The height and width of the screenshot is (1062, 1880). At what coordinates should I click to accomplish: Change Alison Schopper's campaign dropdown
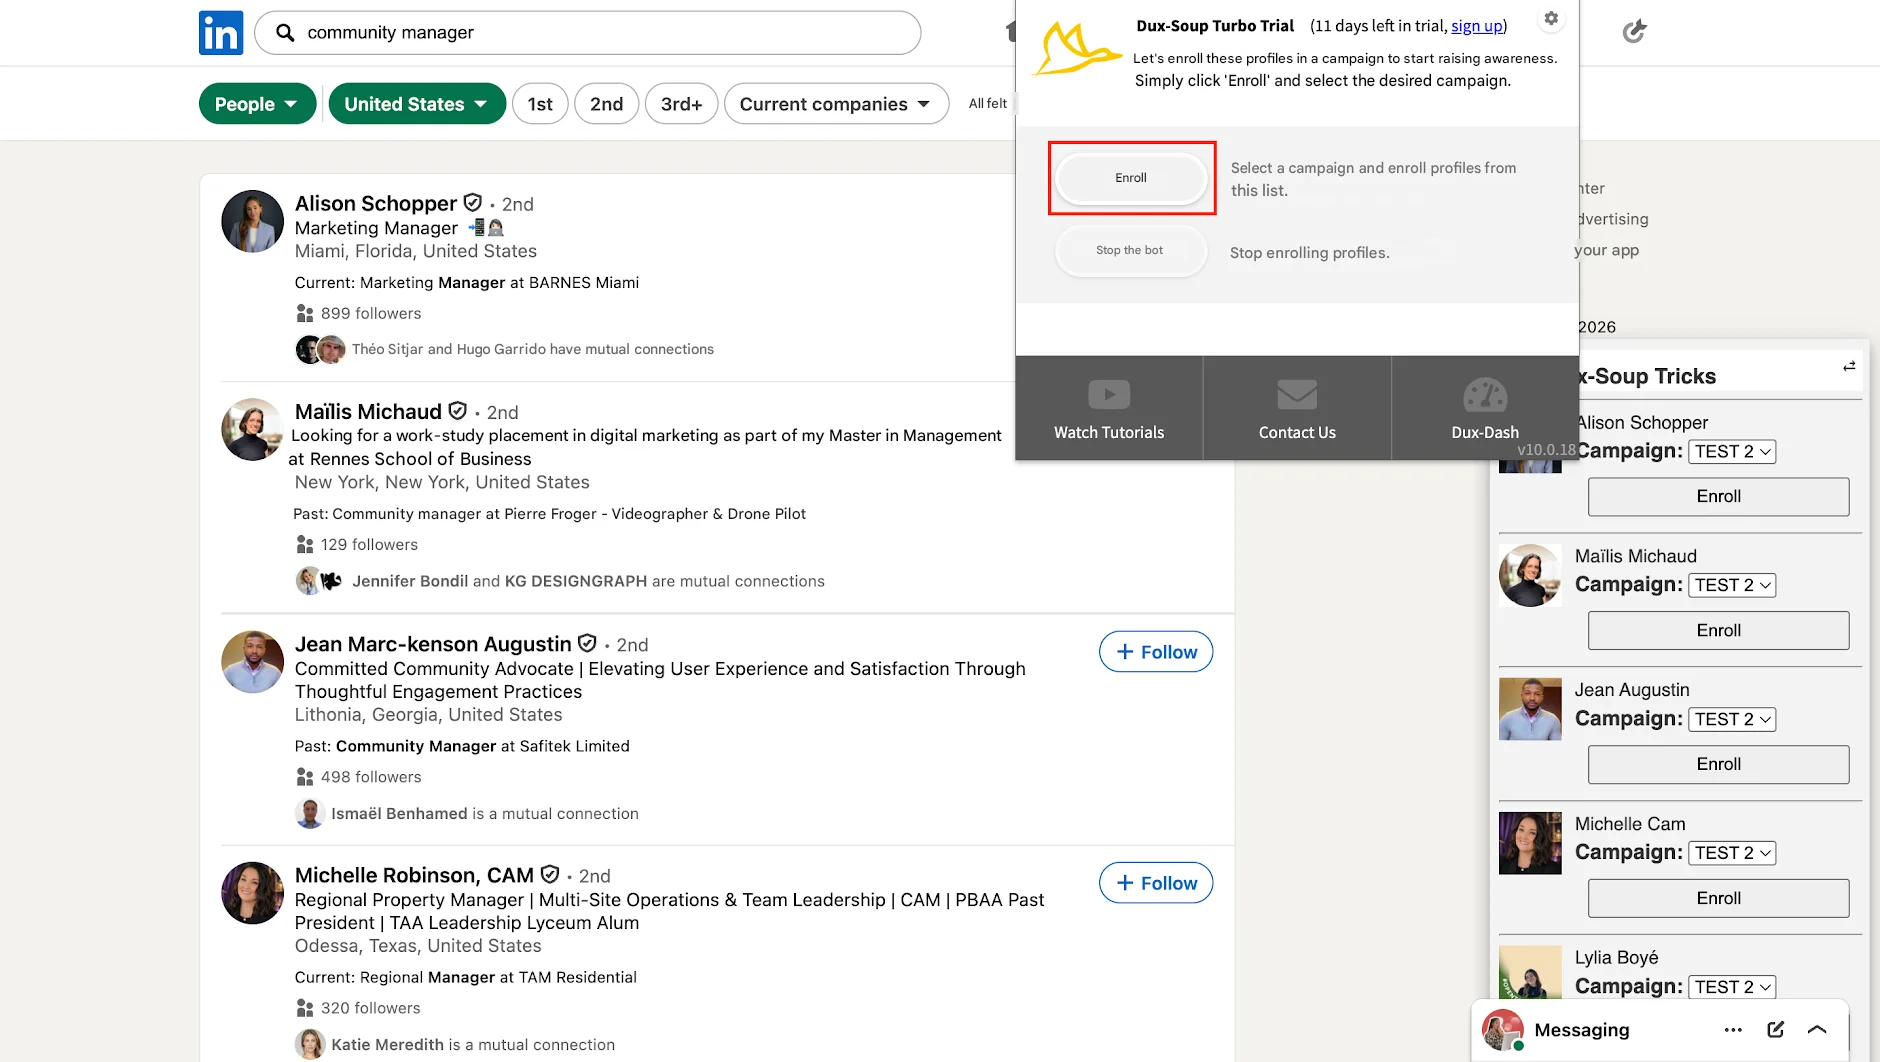pyautogui.click(x=1732, y=451)
